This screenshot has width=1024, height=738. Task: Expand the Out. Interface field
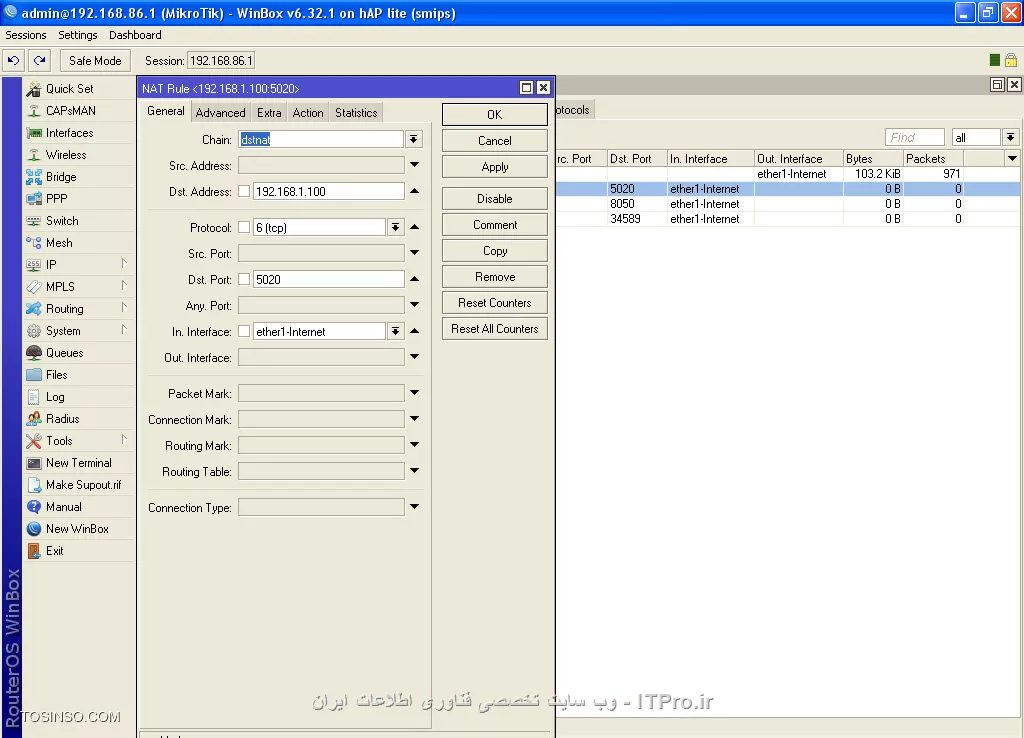(415, 357)
